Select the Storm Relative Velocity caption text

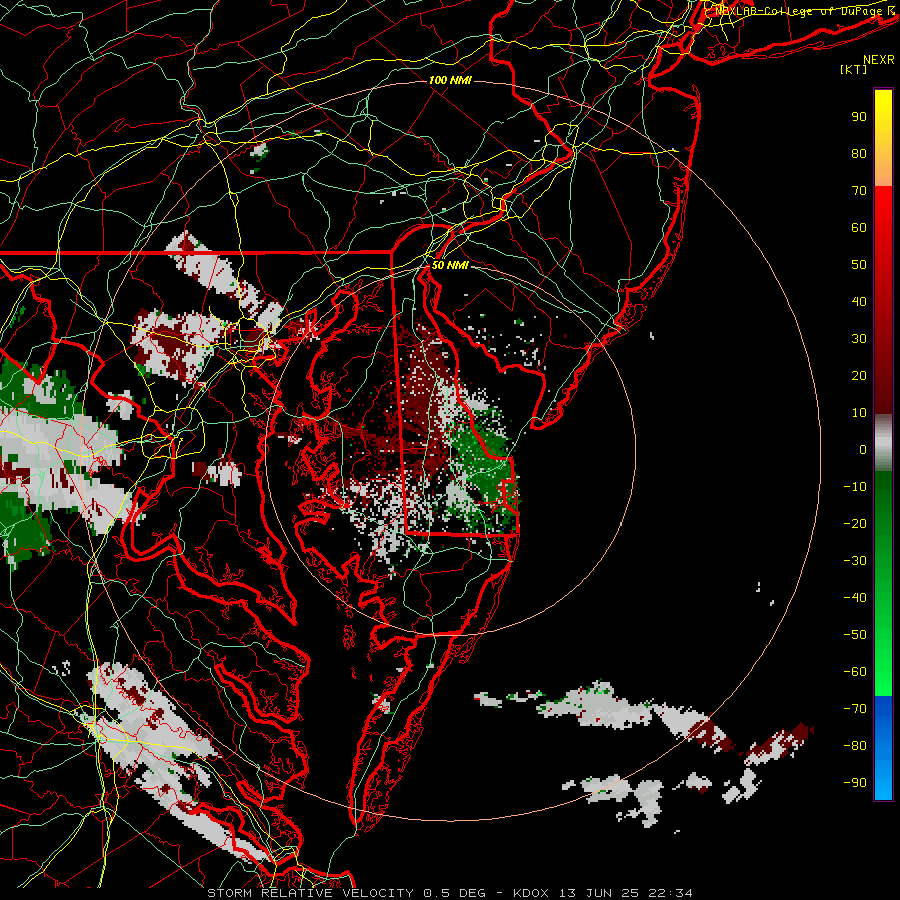click(449, 893)
